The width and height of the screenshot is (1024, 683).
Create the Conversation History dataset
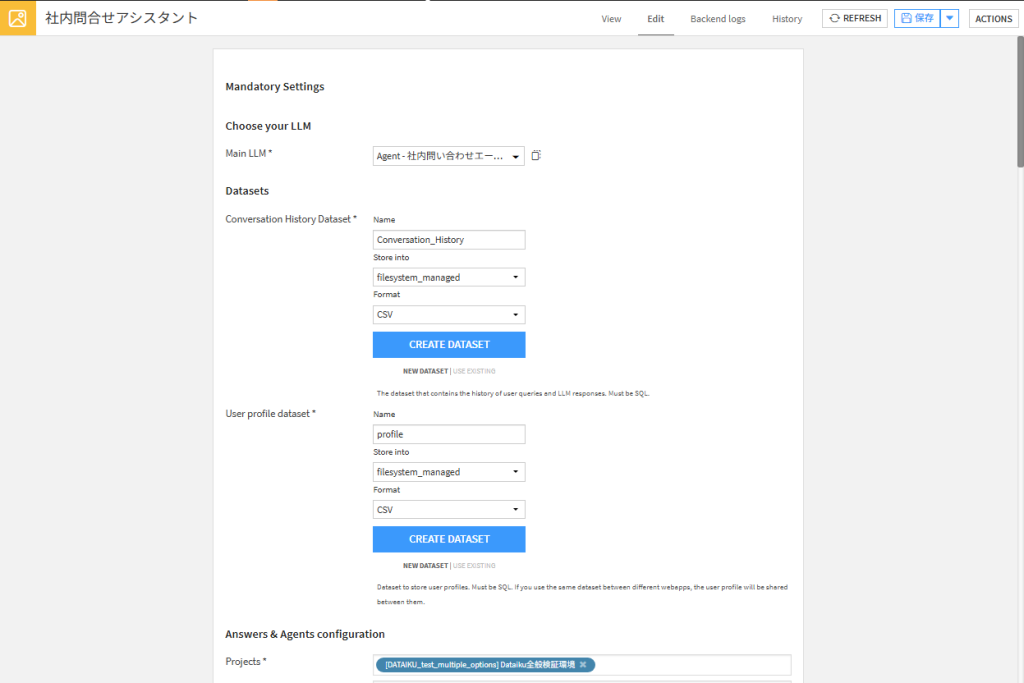tap(448, 345)
